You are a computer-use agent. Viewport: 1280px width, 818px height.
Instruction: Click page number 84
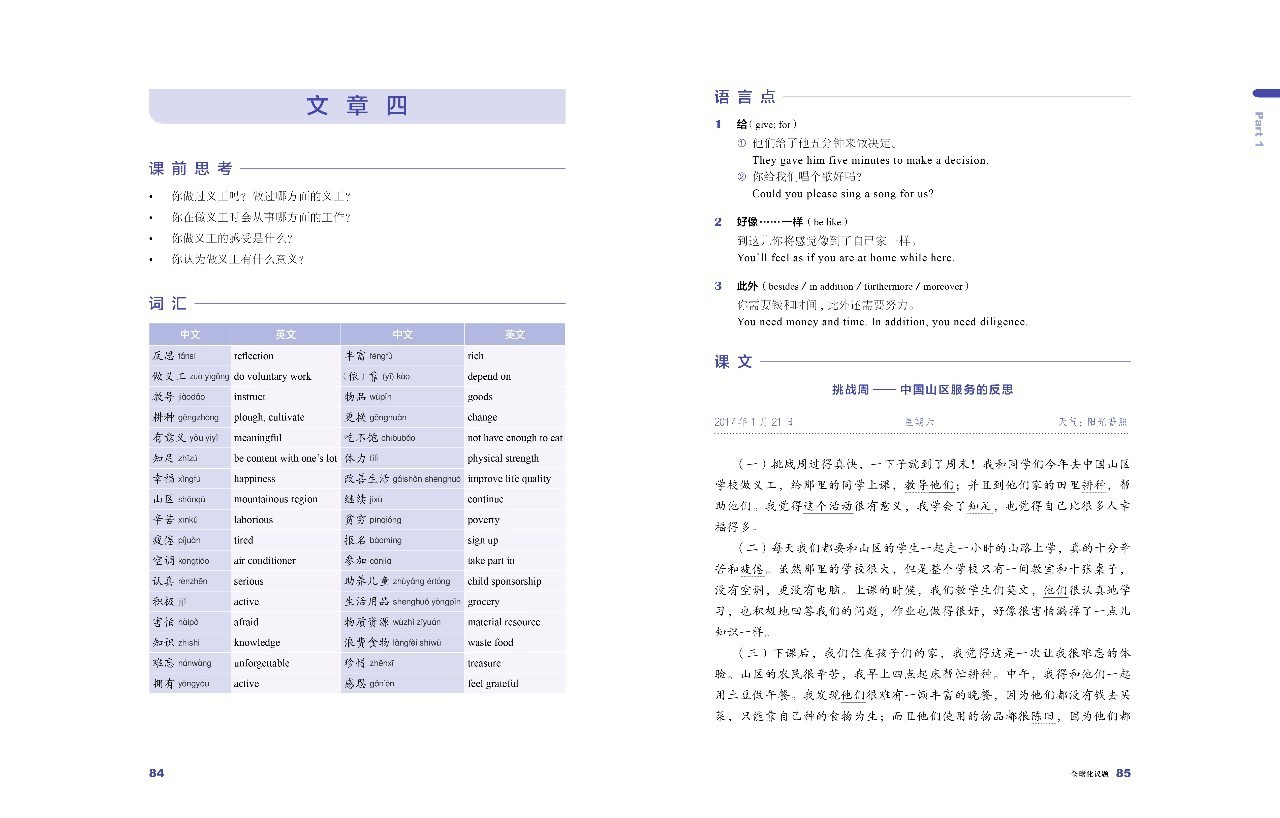coord(156,773)
